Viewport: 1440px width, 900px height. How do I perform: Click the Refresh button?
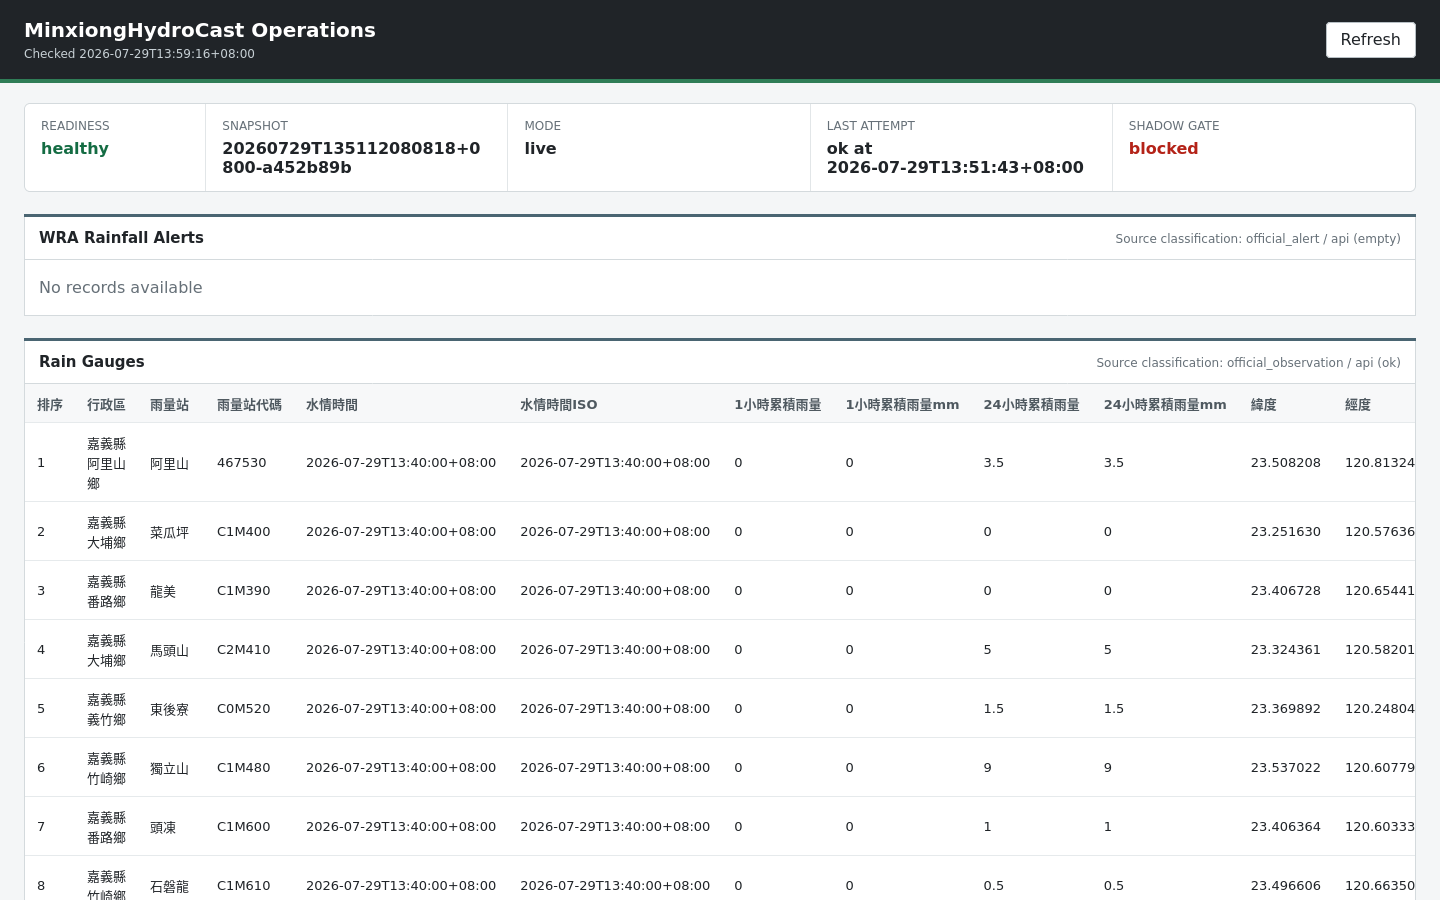(x=1370, y=40)
